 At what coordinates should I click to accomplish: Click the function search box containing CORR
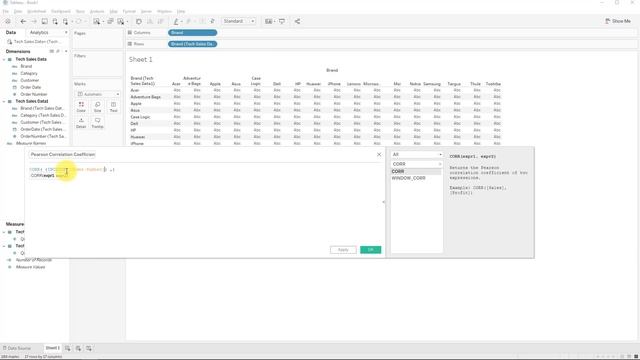416,164
